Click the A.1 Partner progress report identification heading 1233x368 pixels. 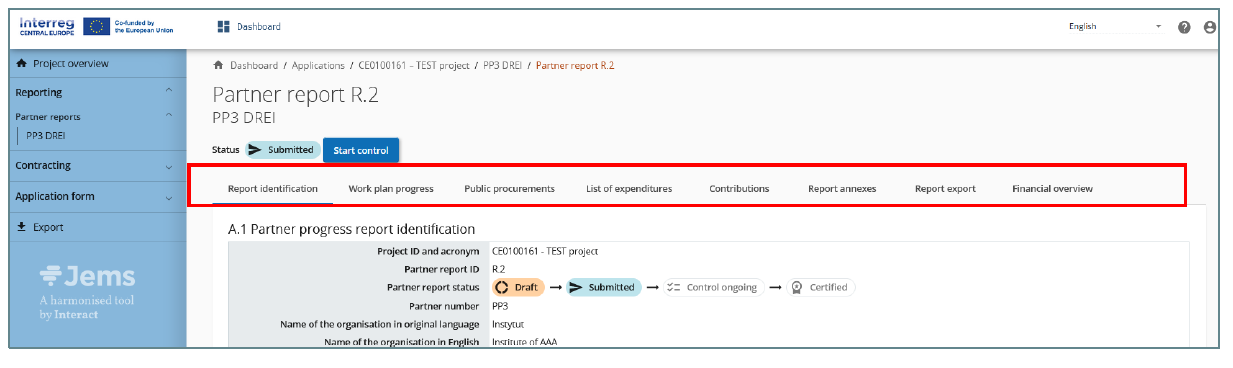pos(351,229)
